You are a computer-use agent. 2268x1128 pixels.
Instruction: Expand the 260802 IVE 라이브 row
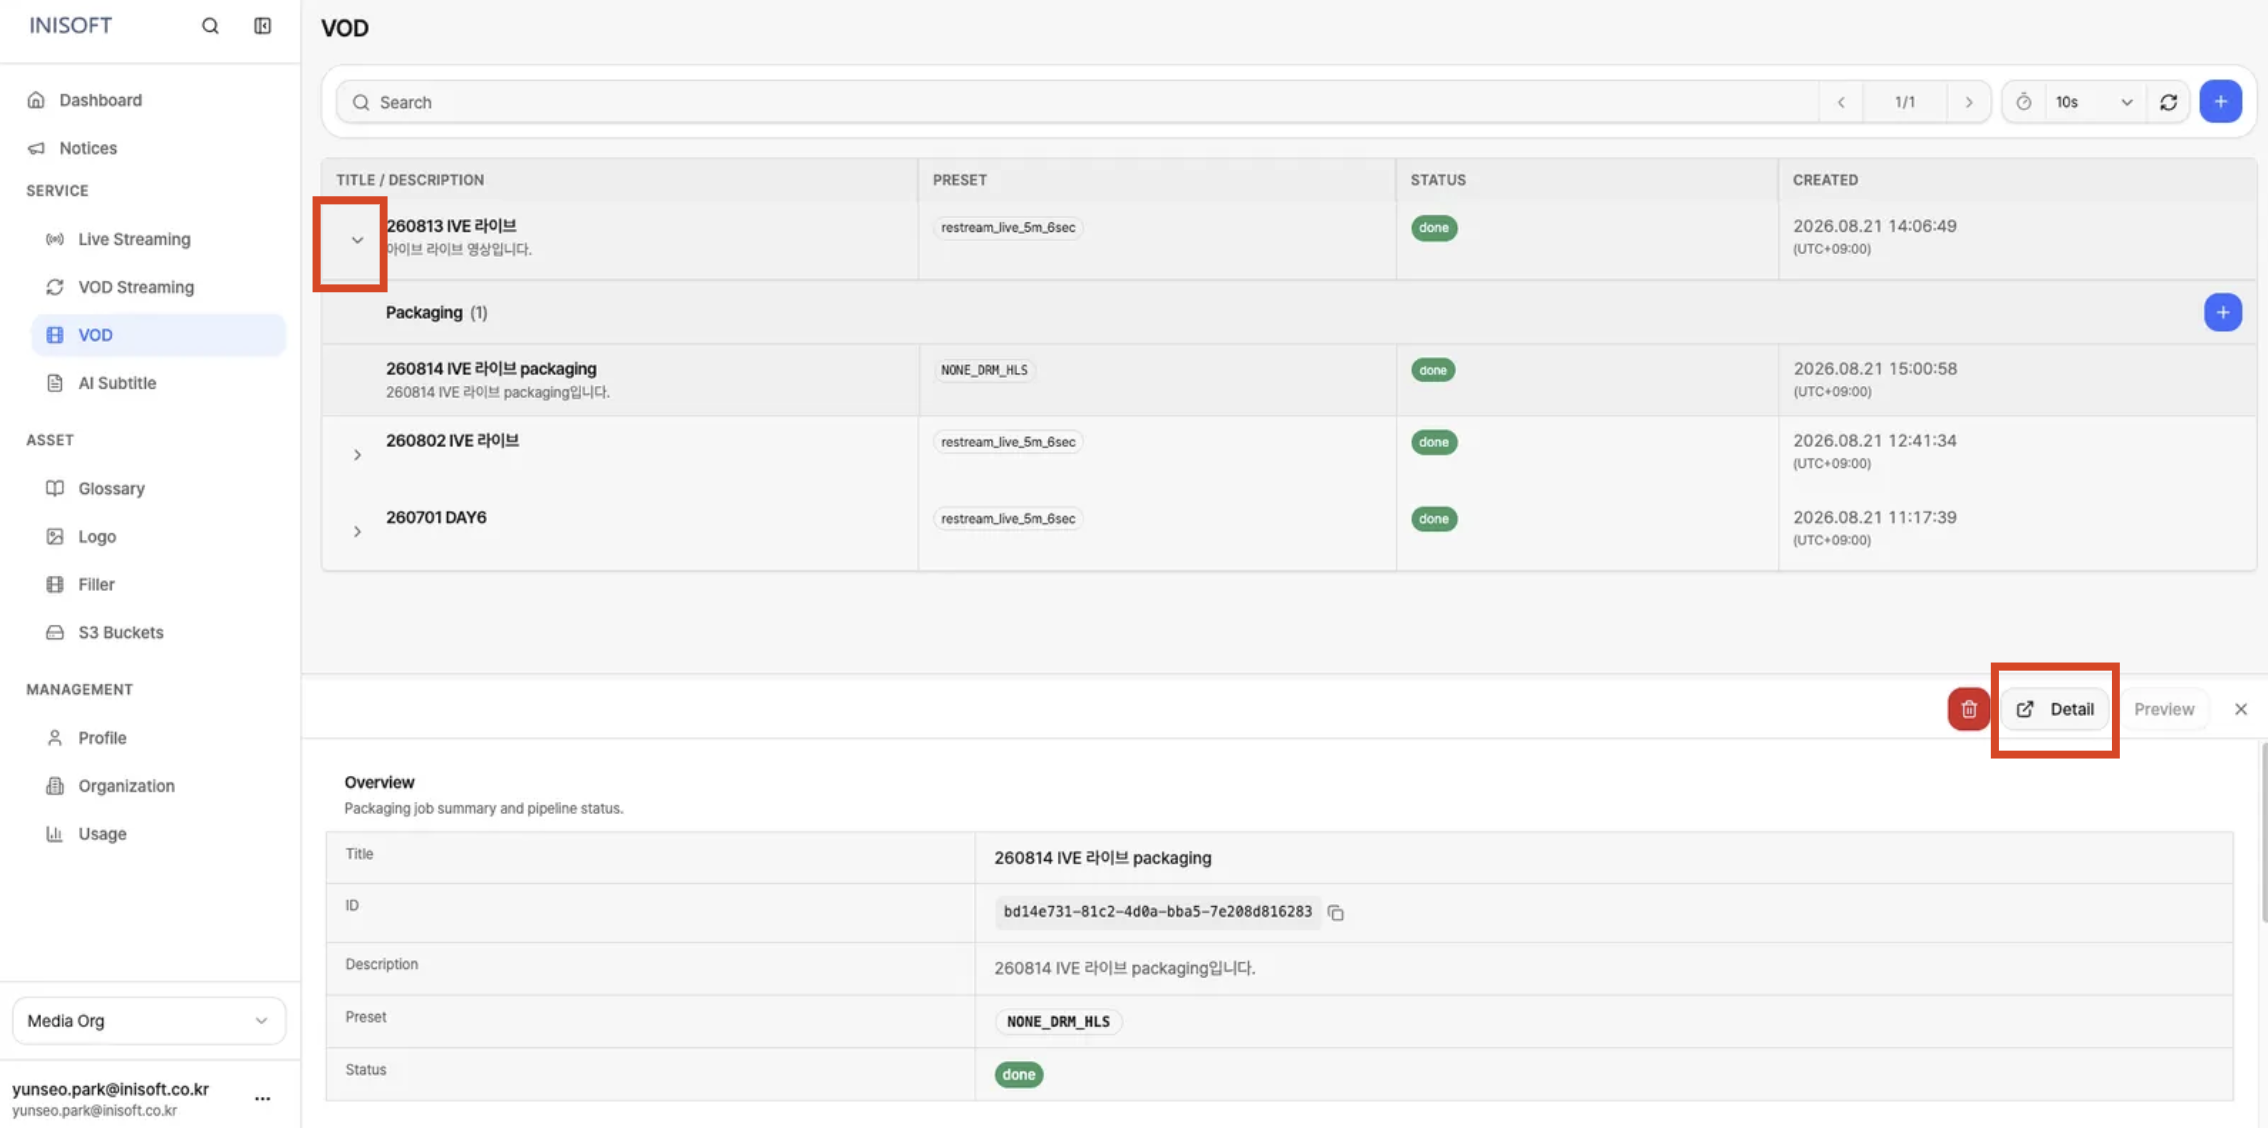tap(357, 455)
